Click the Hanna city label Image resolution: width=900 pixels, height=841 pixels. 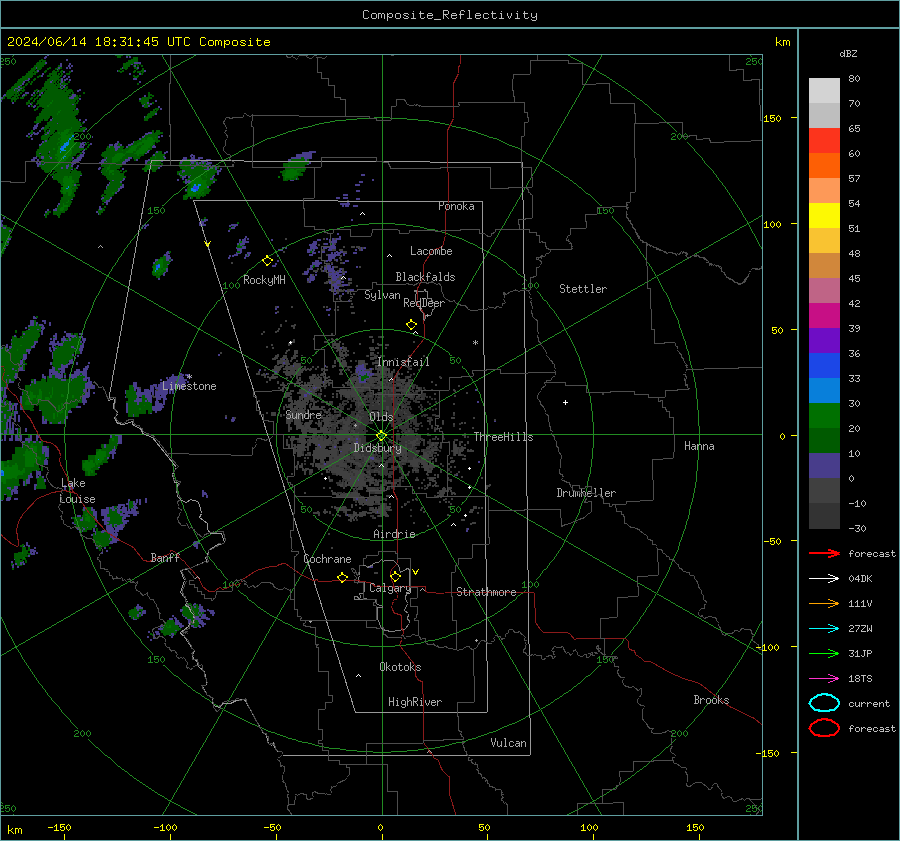[x=699, y=446]
